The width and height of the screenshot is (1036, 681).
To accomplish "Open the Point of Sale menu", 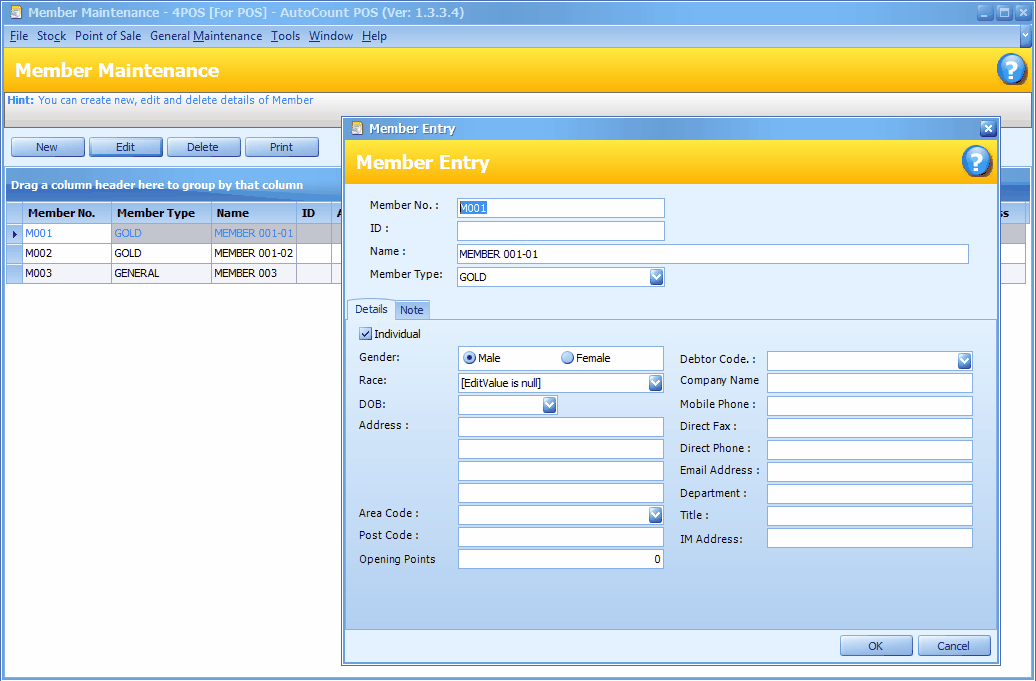I will [x=108, y=36].
